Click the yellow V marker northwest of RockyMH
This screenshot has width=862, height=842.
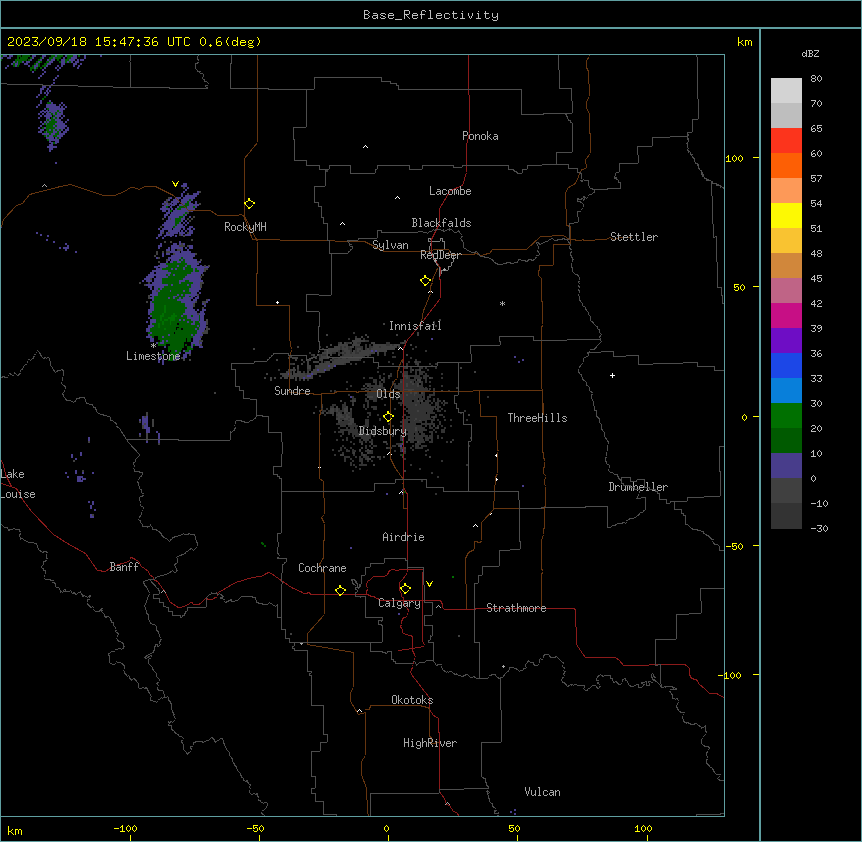[175, 184]
